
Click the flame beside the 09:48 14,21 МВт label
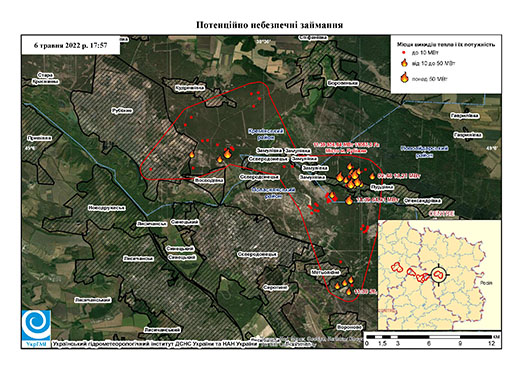point(372,176)
